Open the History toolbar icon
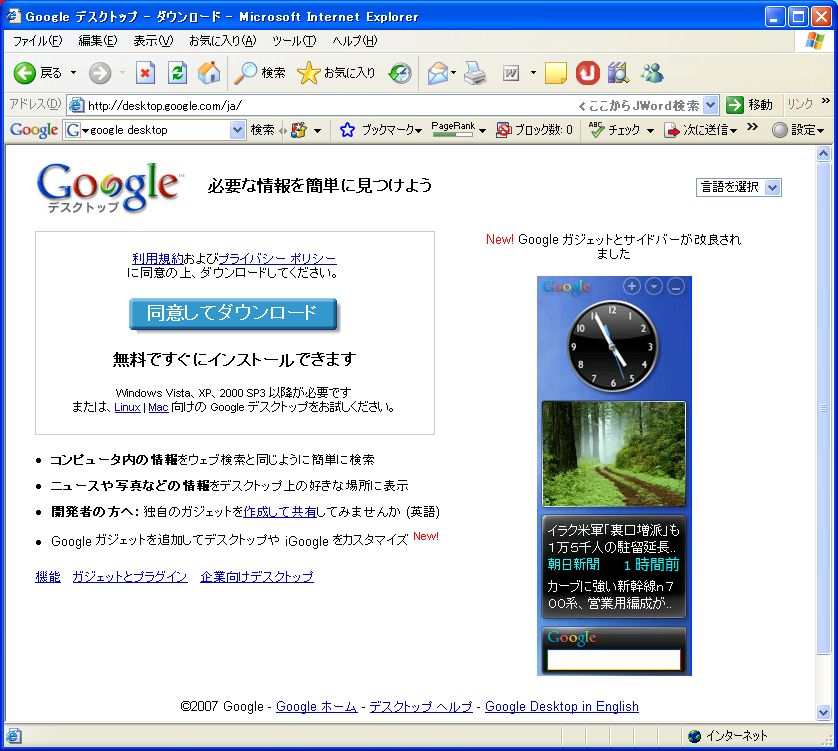The height and width of the screenshot is (751, 838). point(400,73)
